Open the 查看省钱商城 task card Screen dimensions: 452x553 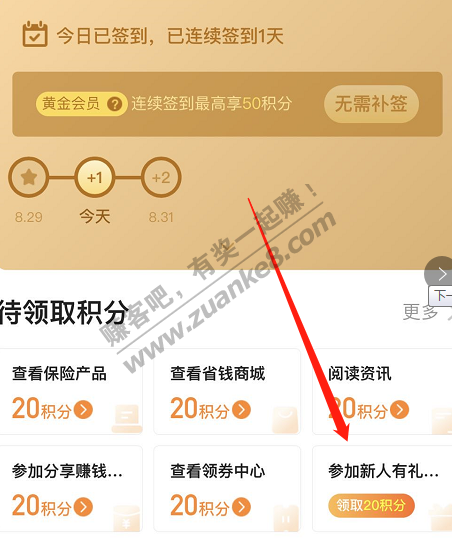coord(227,391)
